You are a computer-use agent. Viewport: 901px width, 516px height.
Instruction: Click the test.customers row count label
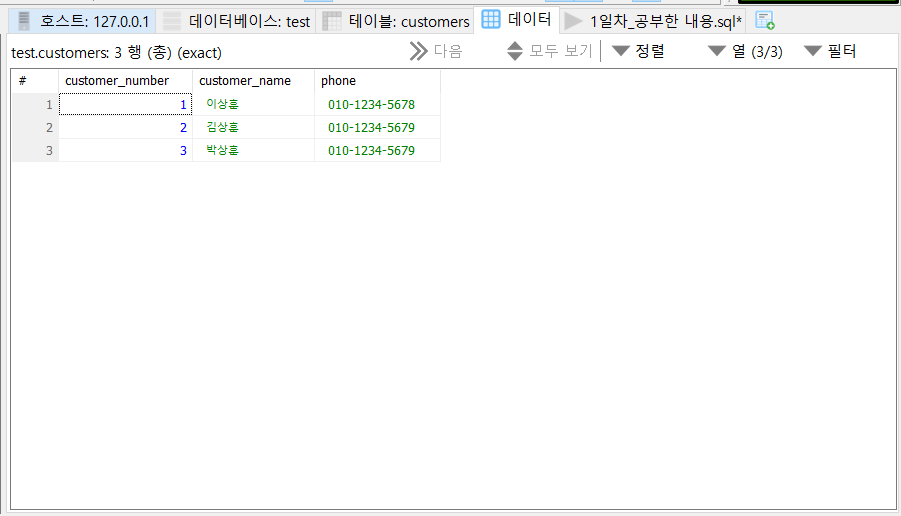pos(116,52)
